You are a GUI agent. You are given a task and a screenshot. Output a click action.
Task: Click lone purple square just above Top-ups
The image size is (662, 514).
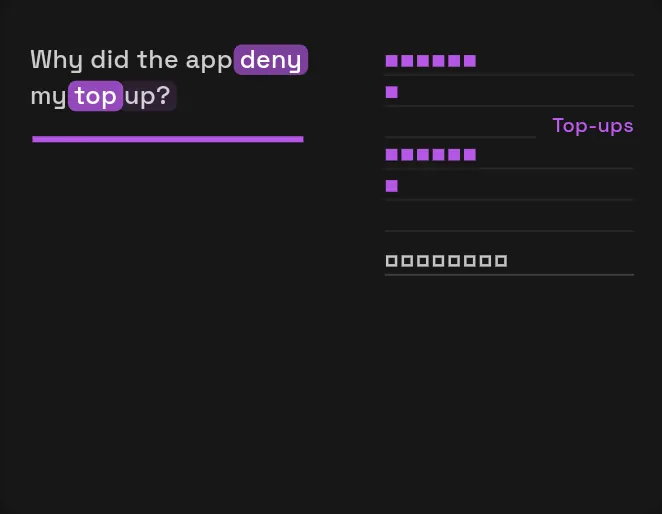click(391, 92)
